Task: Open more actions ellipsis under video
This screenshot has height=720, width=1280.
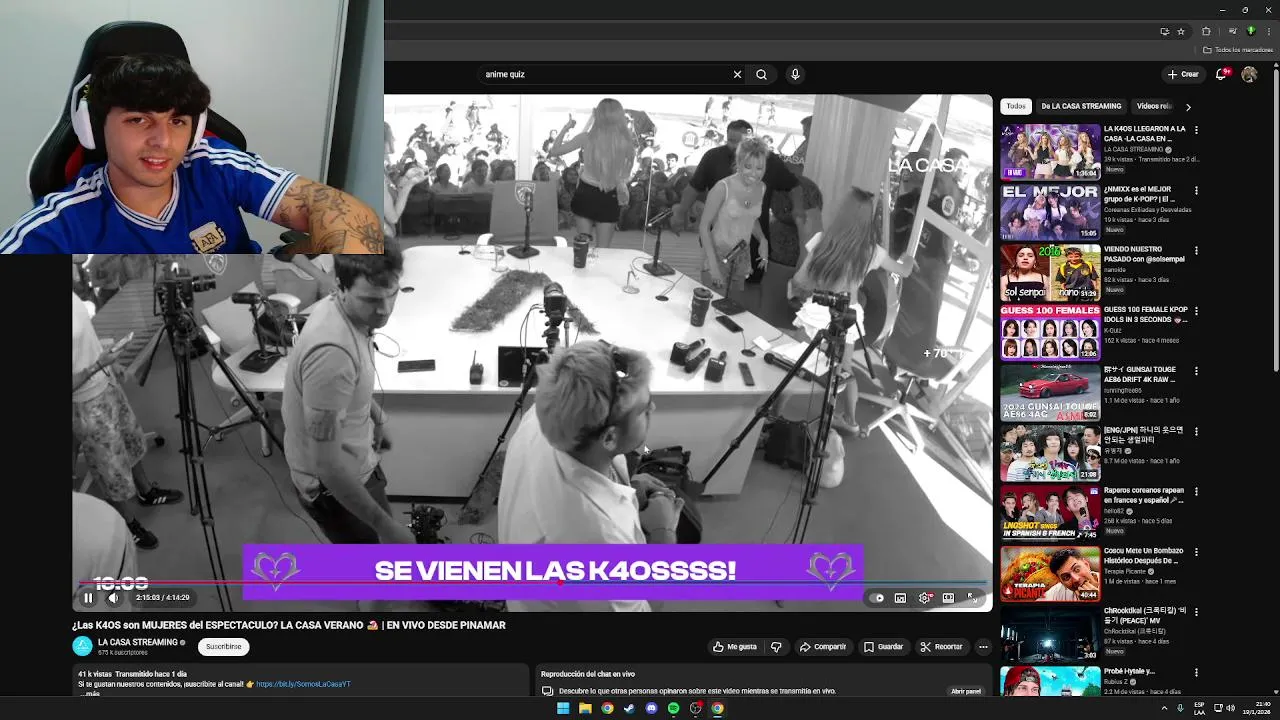Action: click(983, 647)
